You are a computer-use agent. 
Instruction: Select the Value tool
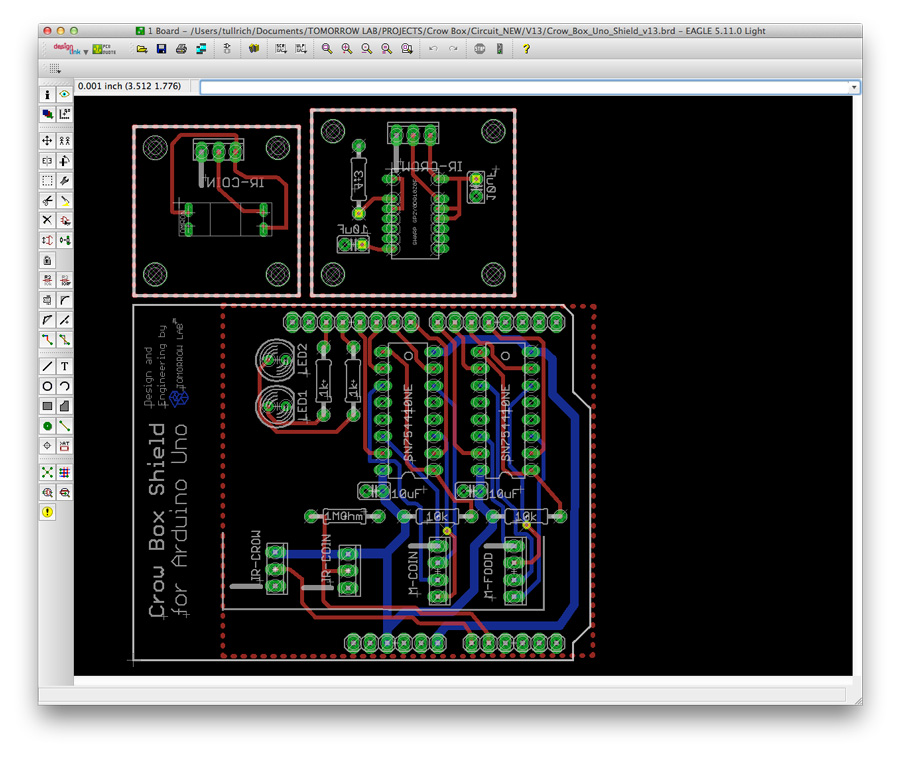point(65,280)
